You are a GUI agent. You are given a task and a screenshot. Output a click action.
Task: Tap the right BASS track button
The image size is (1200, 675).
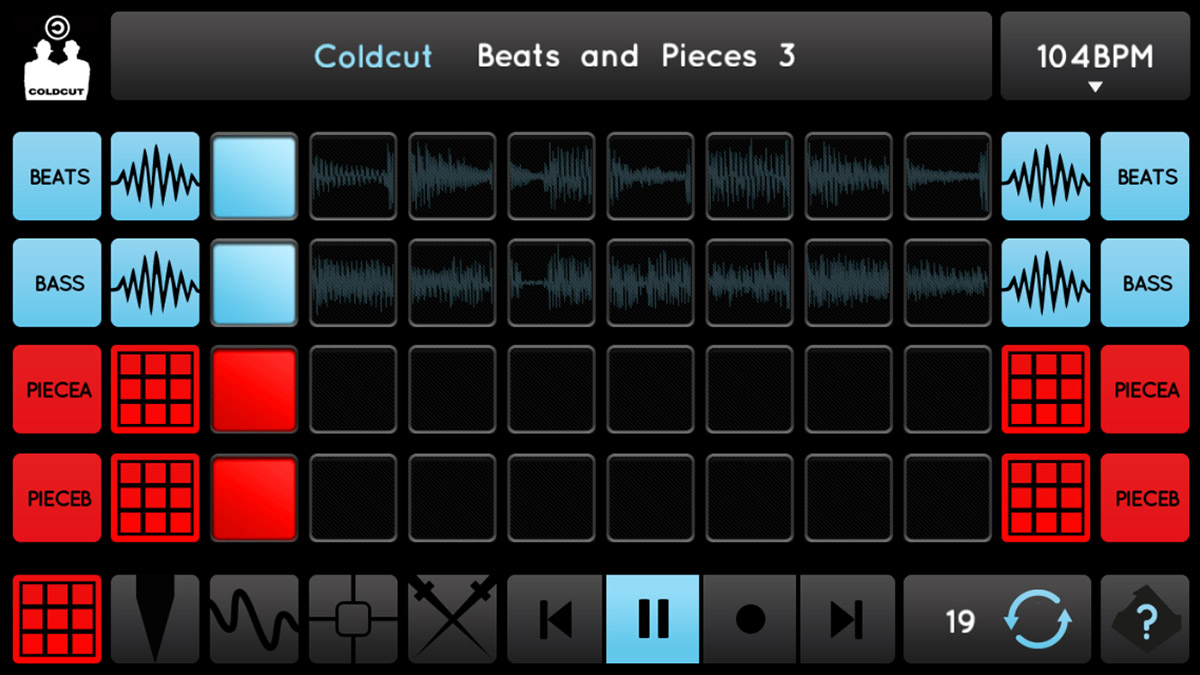[x=1145, y=283]
